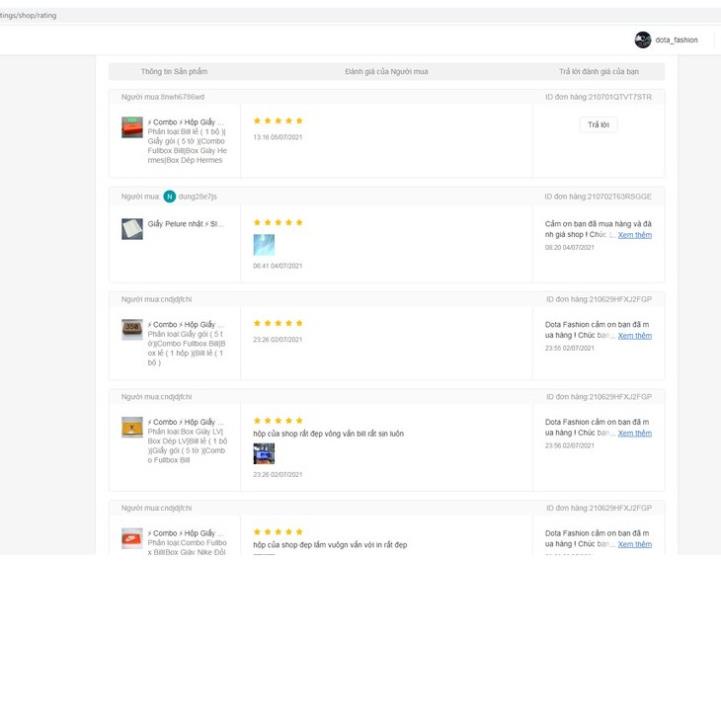Click the five-star rating in the Giấy Pelure row
Screen dimensions: 721x721
coord(278,223)
